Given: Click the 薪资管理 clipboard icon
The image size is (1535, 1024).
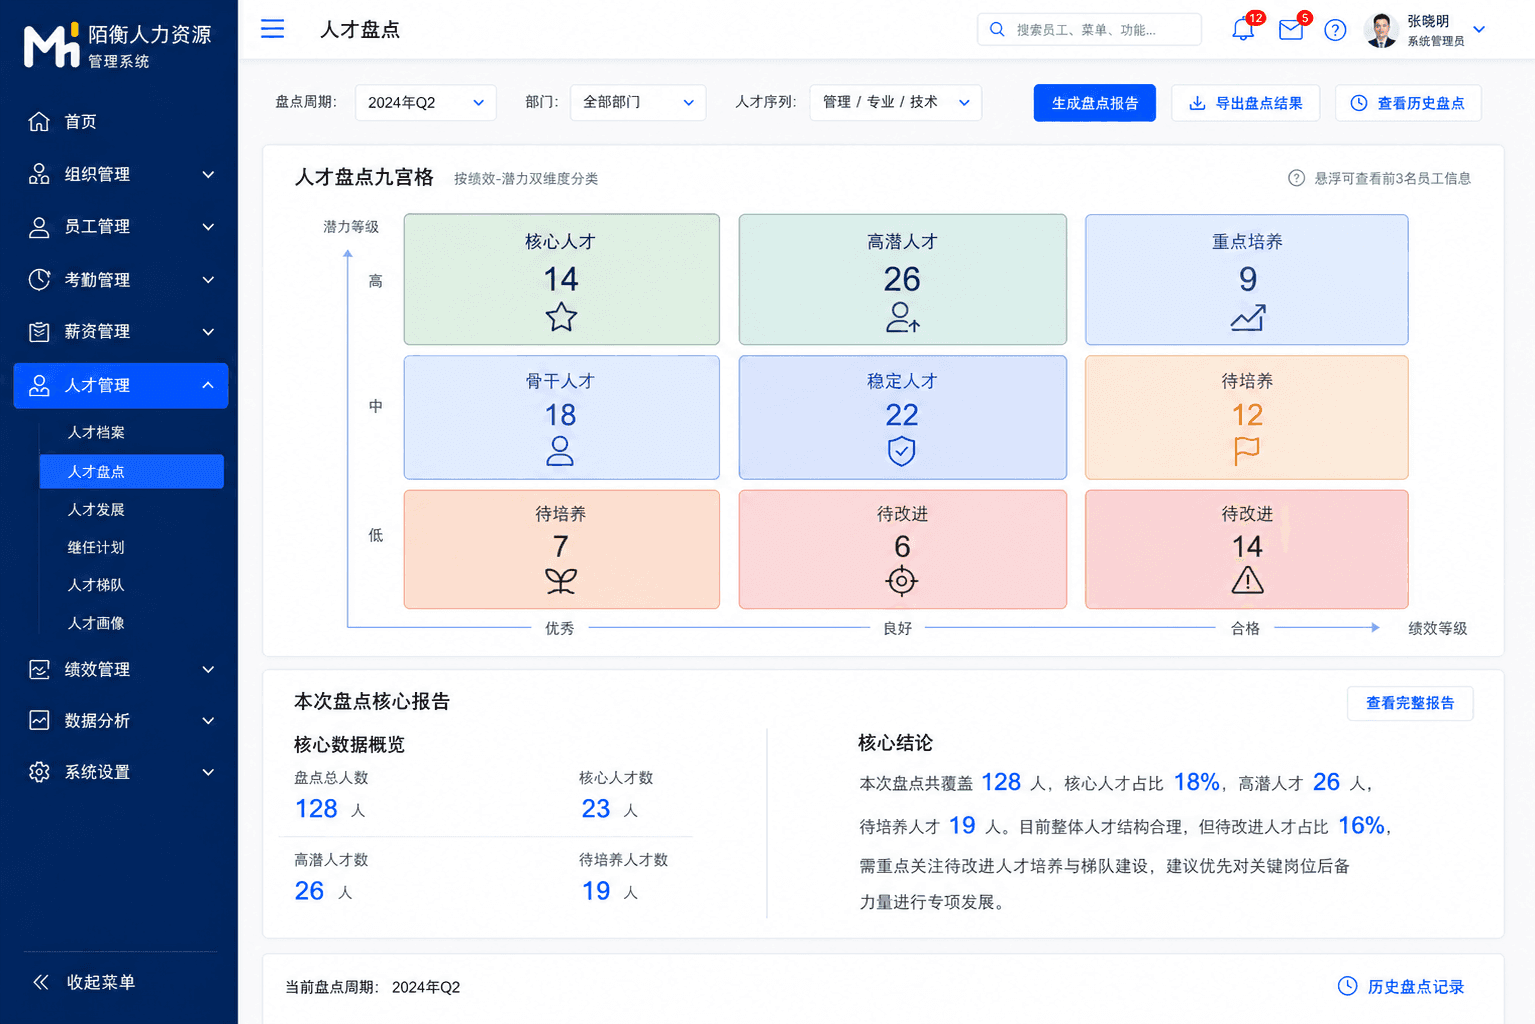Looking at the screenshot, I should tap(39, 332).
